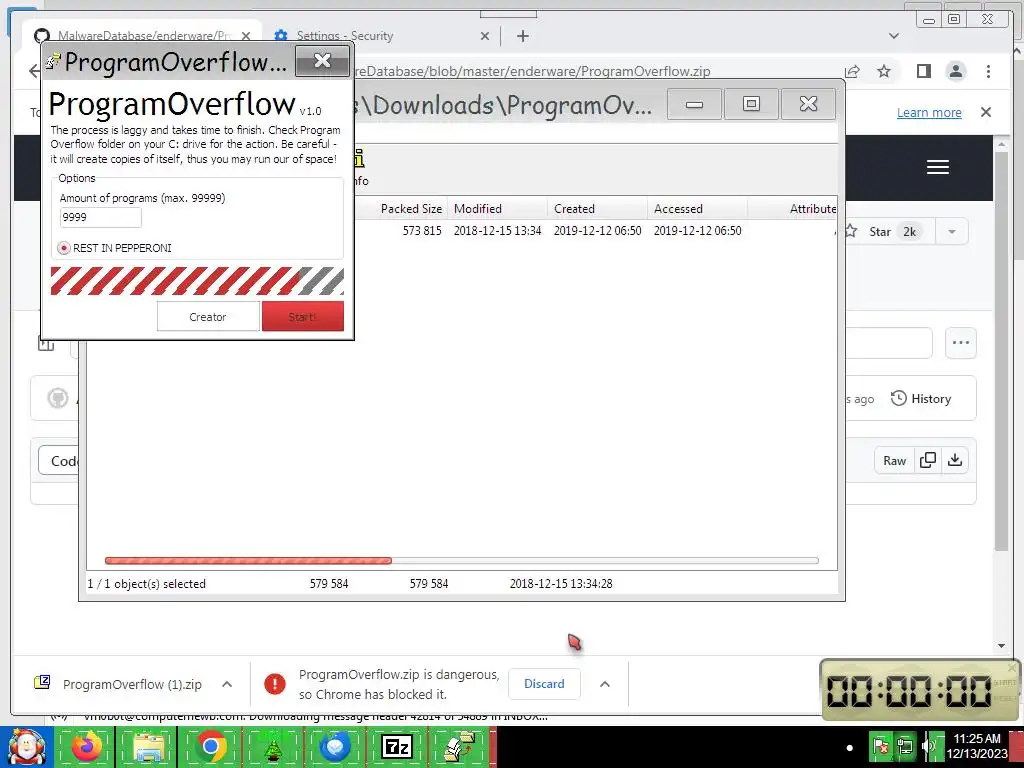The height and width of the screenshot is (768, 1024).
Task: Close the ProgramOverflow dialog
Action: 323,61
